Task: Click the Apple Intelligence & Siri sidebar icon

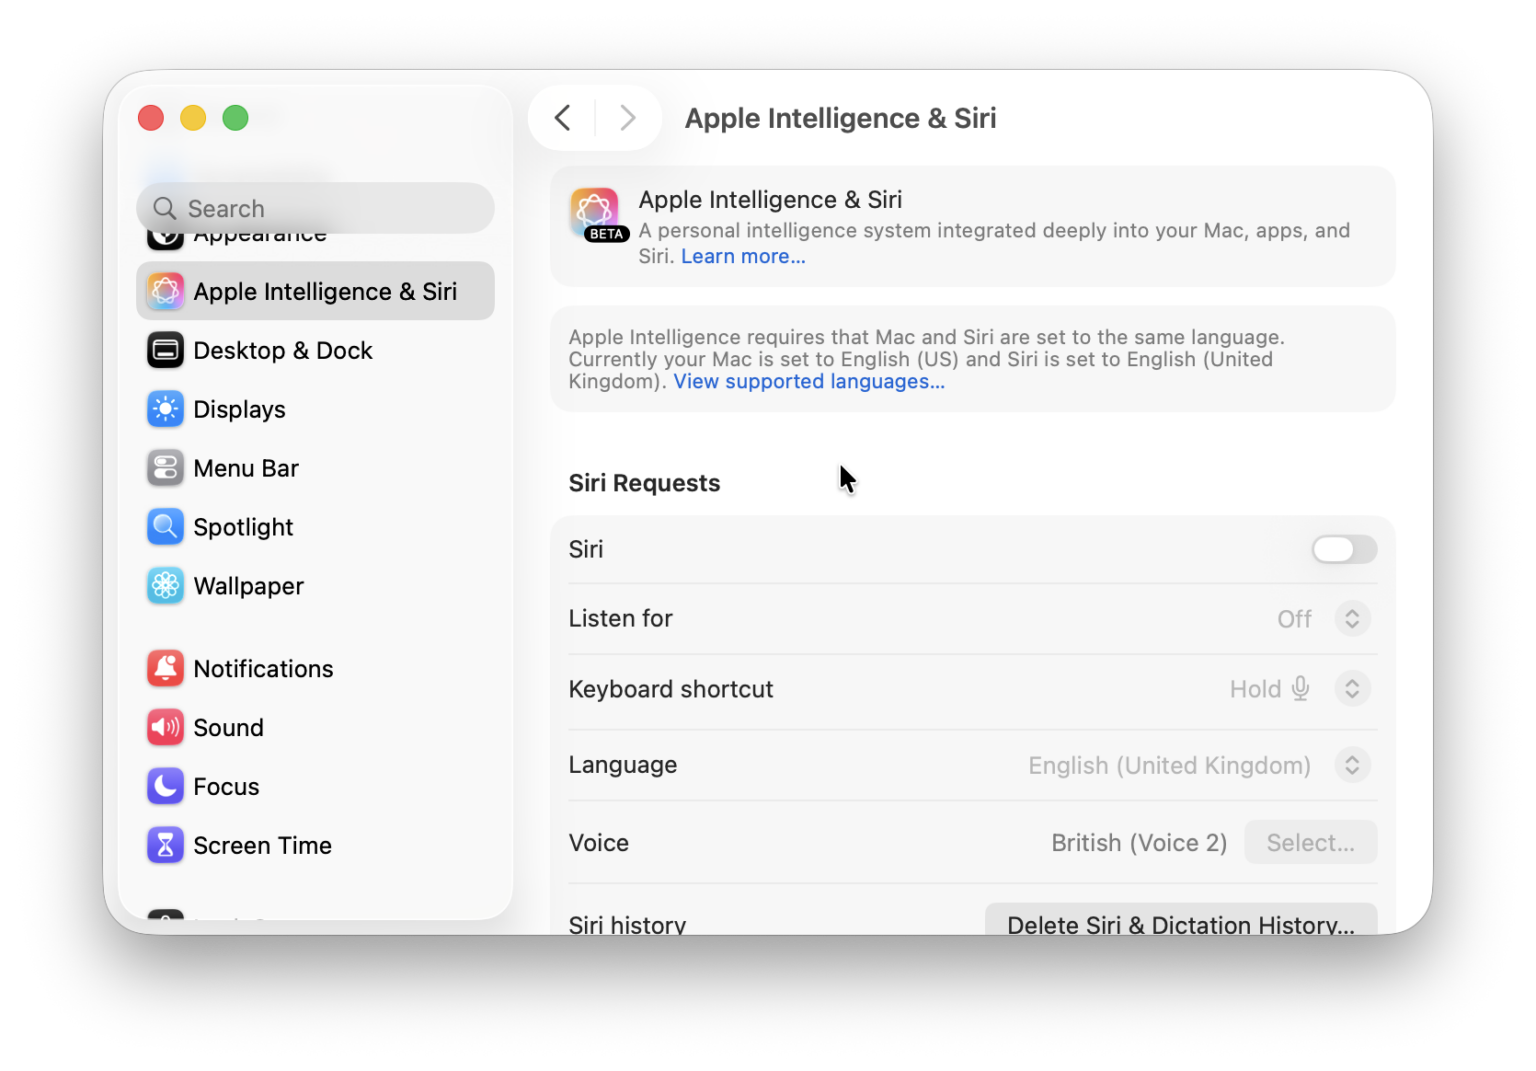Action: pyautogui.click(x=165, y=291)
